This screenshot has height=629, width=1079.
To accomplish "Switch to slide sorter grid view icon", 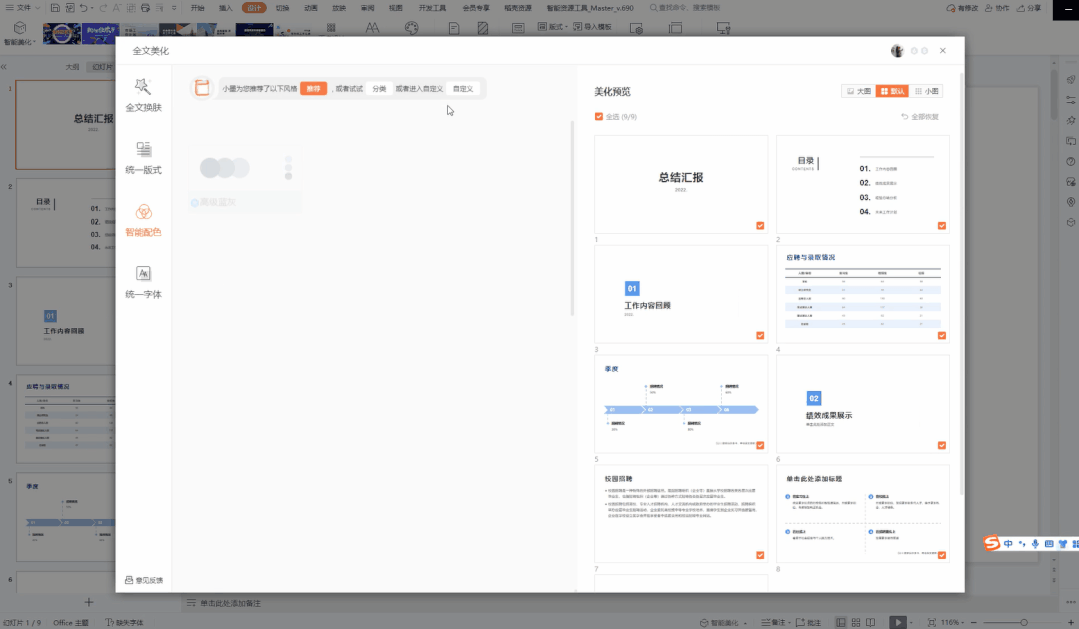I will 856,622.
